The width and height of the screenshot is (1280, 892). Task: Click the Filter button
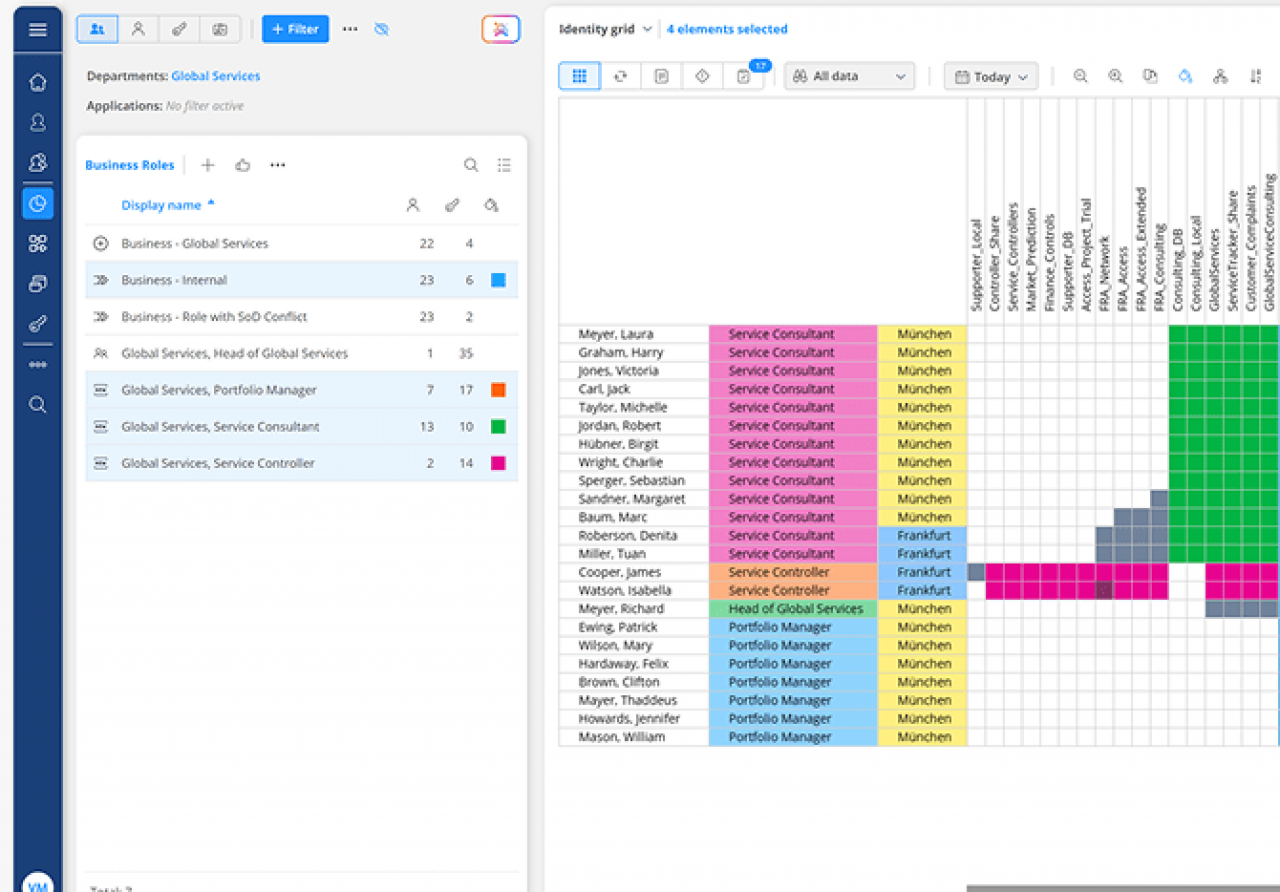coord(295,29)
